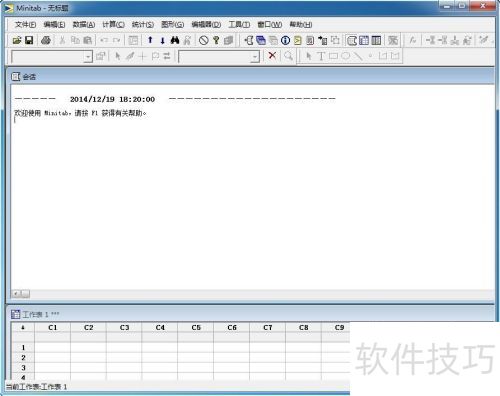The image size is (500, 396).
Task: Open the 帮助(H) menu
Action: coord(301,24)
